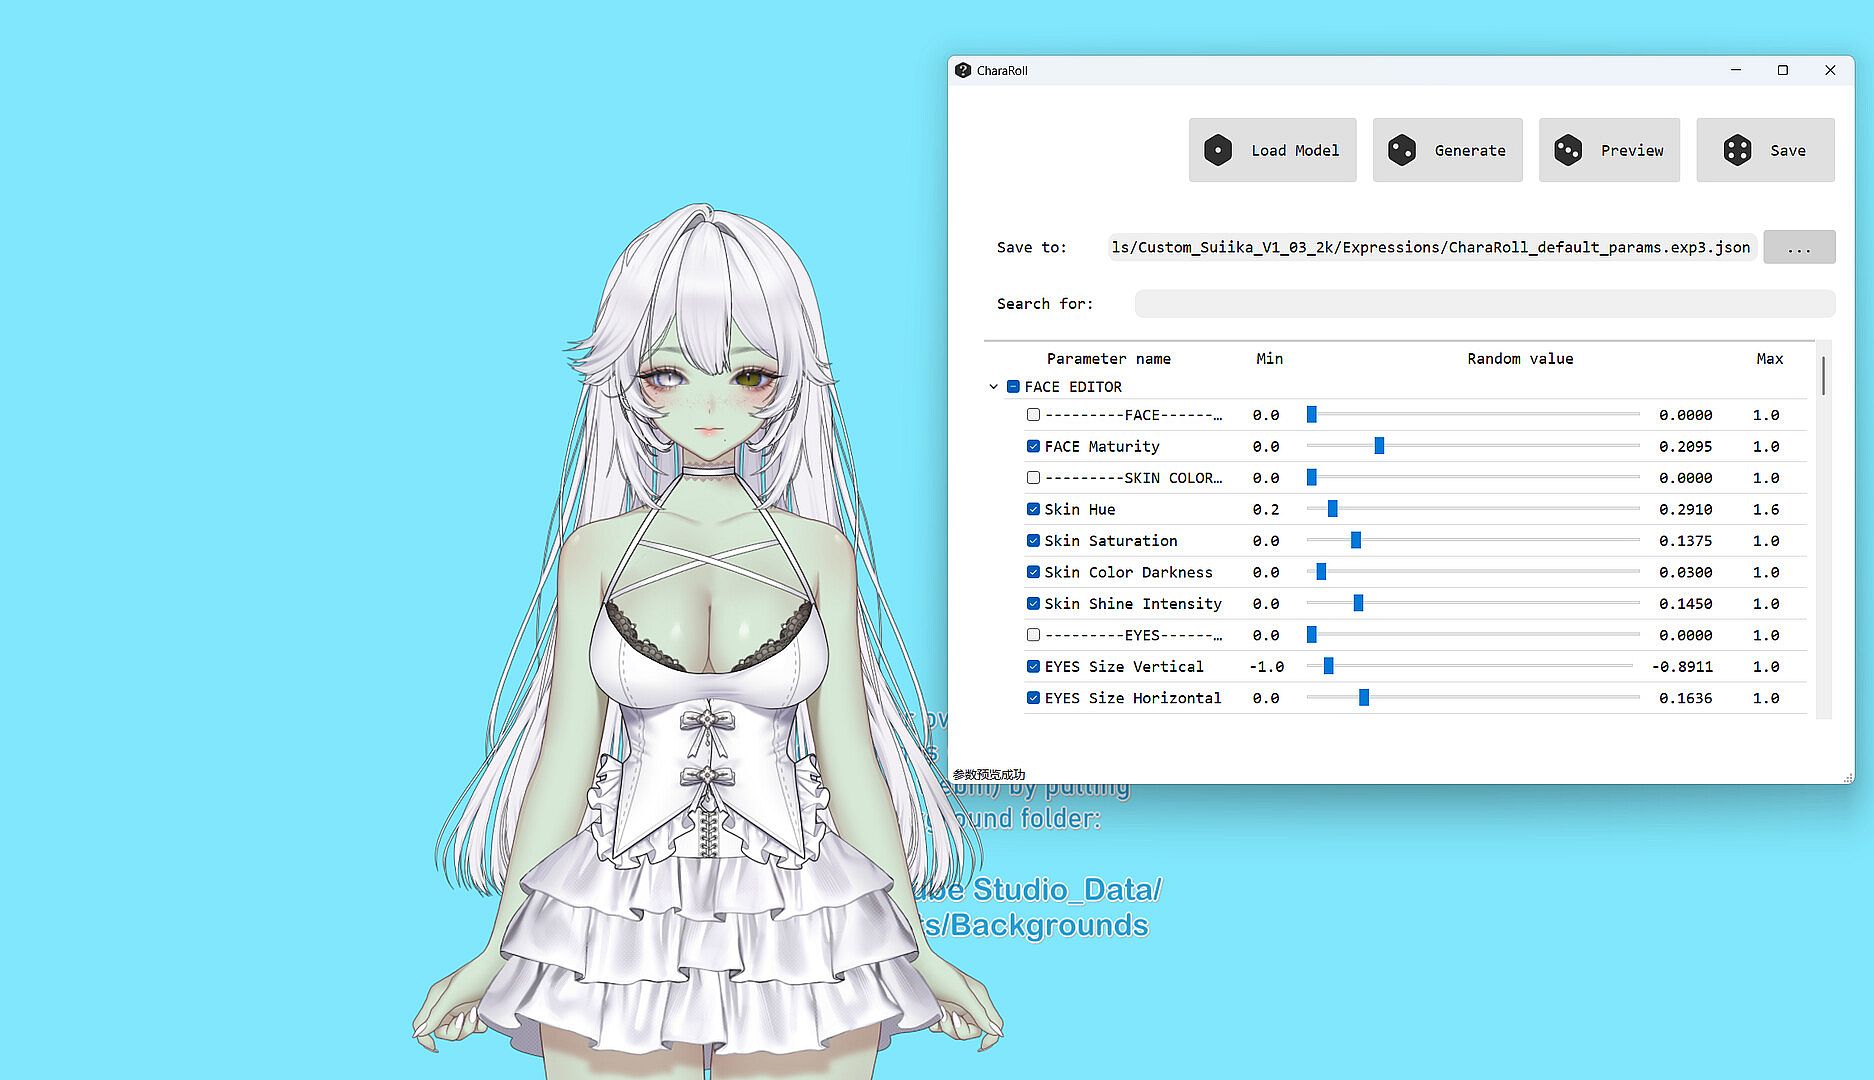Click the Skin Color Darkness value 0.0300
This screenshot has height=1080, width=1874.
(x=1686, y=573)
